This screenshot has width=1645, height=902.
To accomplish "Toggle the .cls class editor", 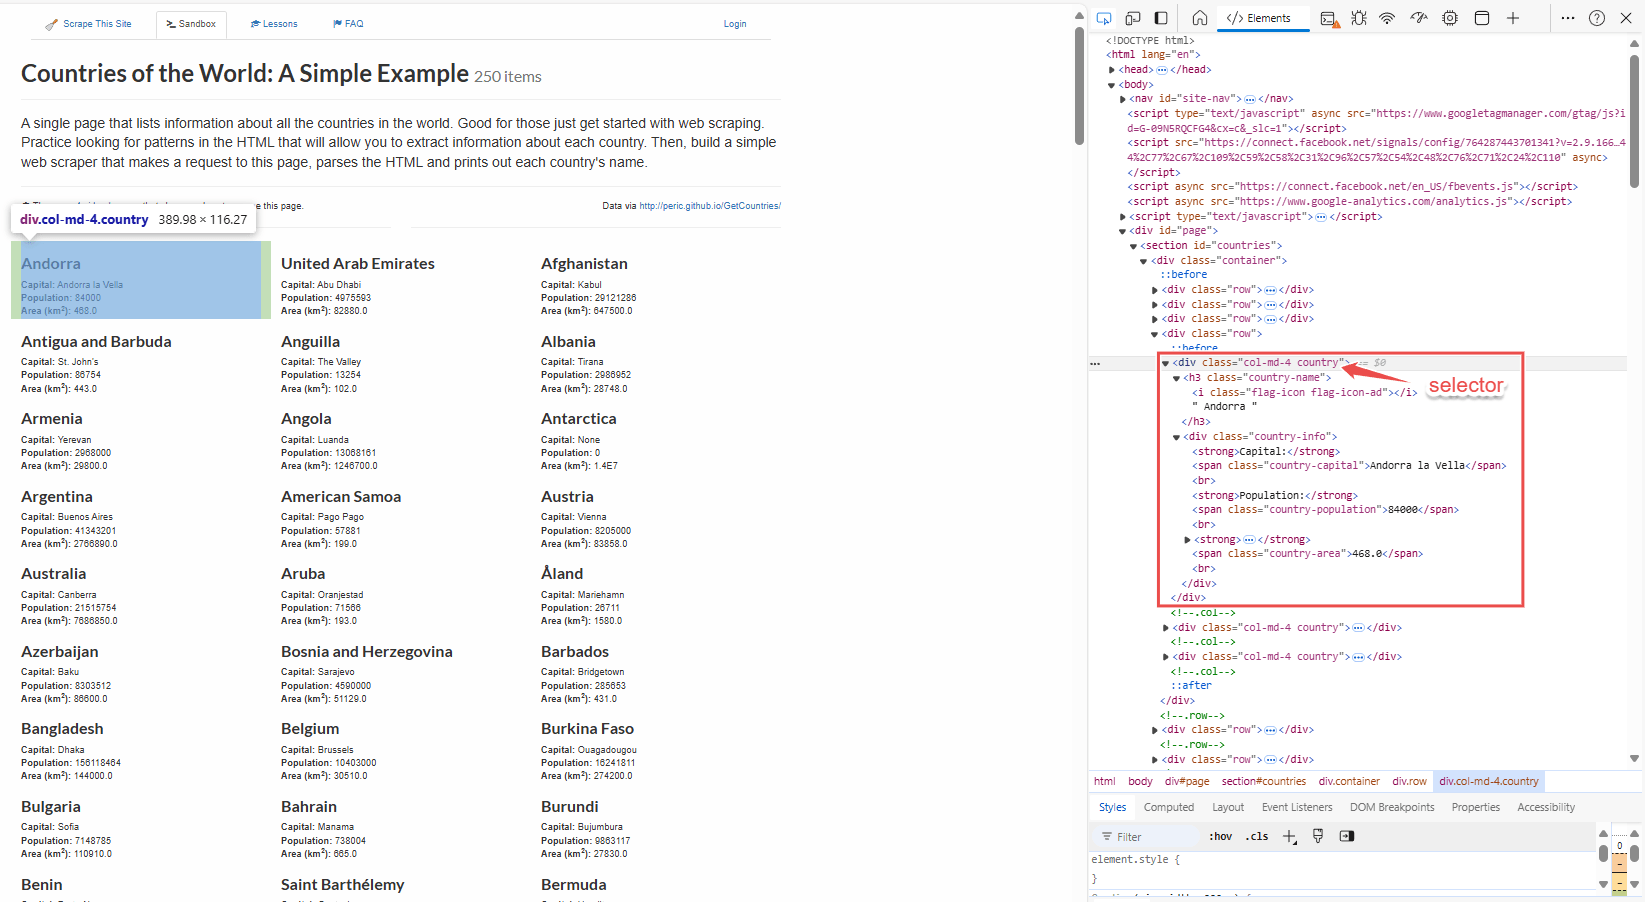I will pos(1256,836).
